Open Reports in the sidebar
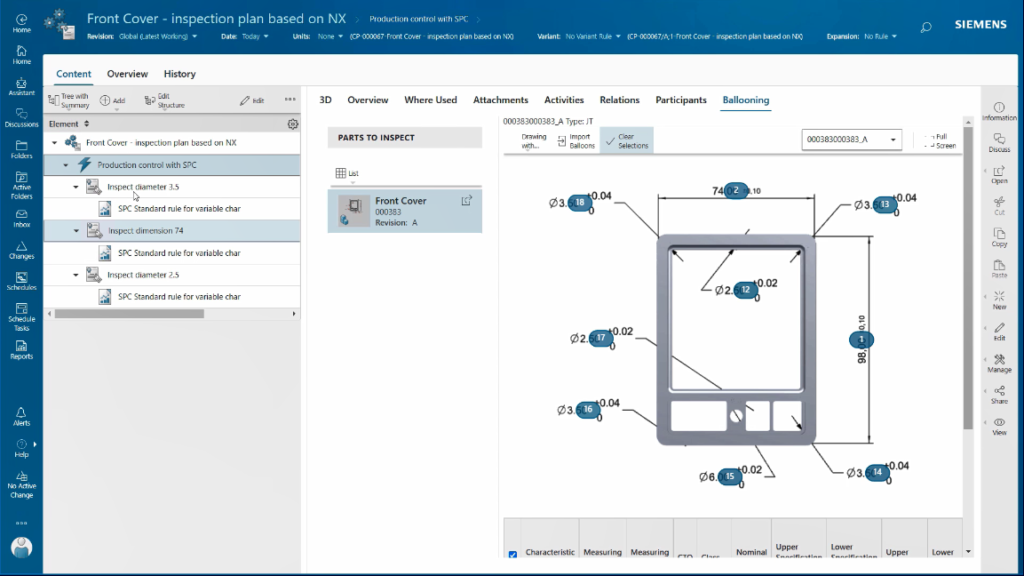This screenshot has height=576, width=1024. click(22, 350)
